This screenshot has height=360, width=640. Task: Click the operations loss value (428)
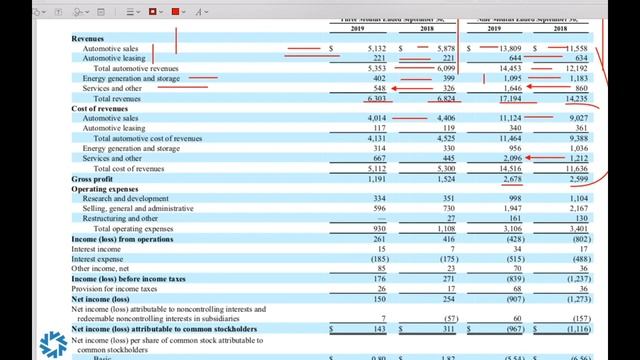(x=515, y=239)
